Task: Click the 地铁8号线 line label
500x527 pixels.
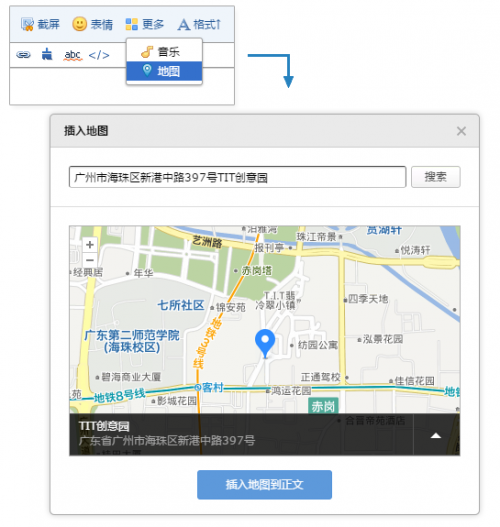Action: 119,396
